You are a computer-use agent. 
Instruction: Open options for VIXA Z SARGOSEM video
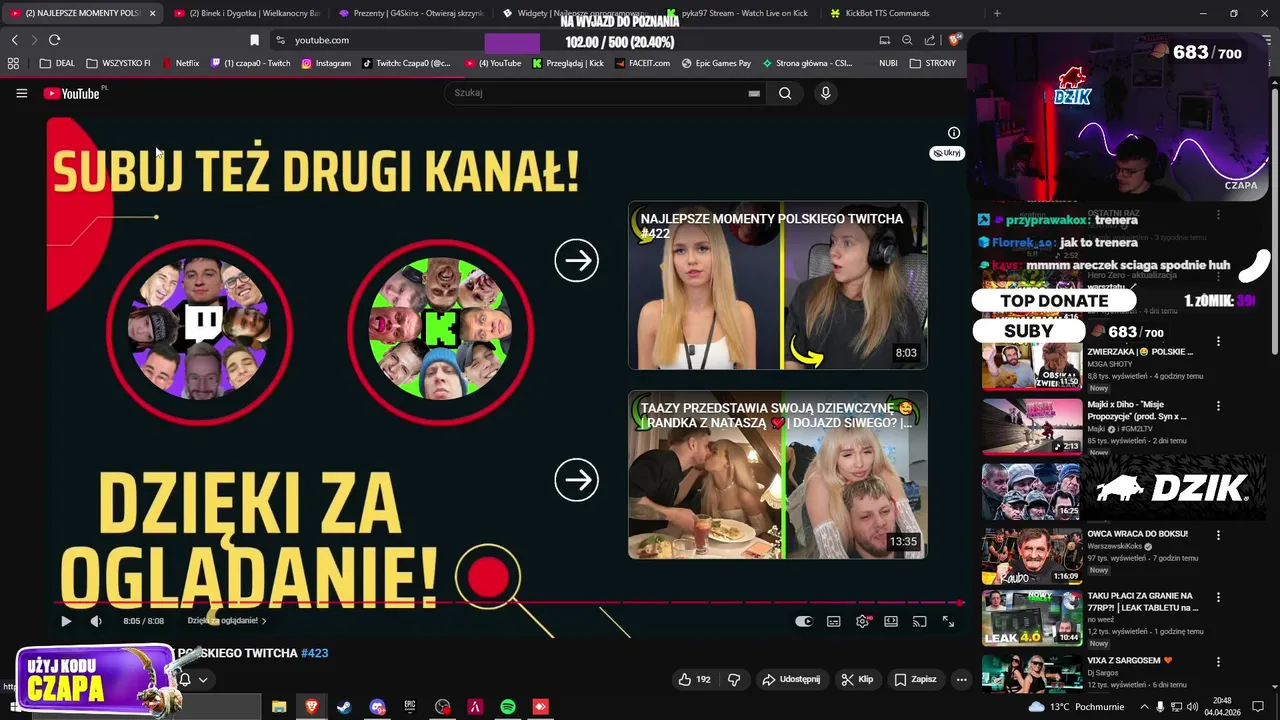pyautogui.click(x=1218, y=661)
